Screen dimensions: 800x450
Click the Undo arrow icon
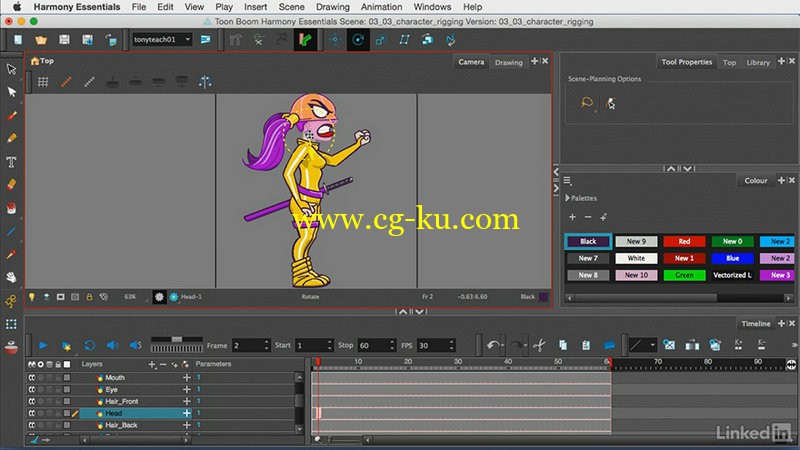(492, 345)
